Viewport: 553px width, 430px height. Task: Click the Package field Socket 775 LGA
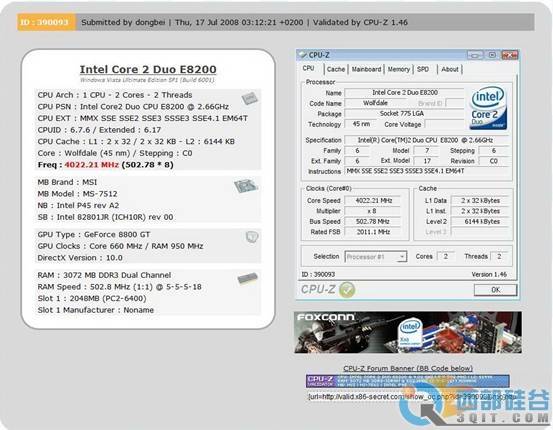(x=405, y=114)
